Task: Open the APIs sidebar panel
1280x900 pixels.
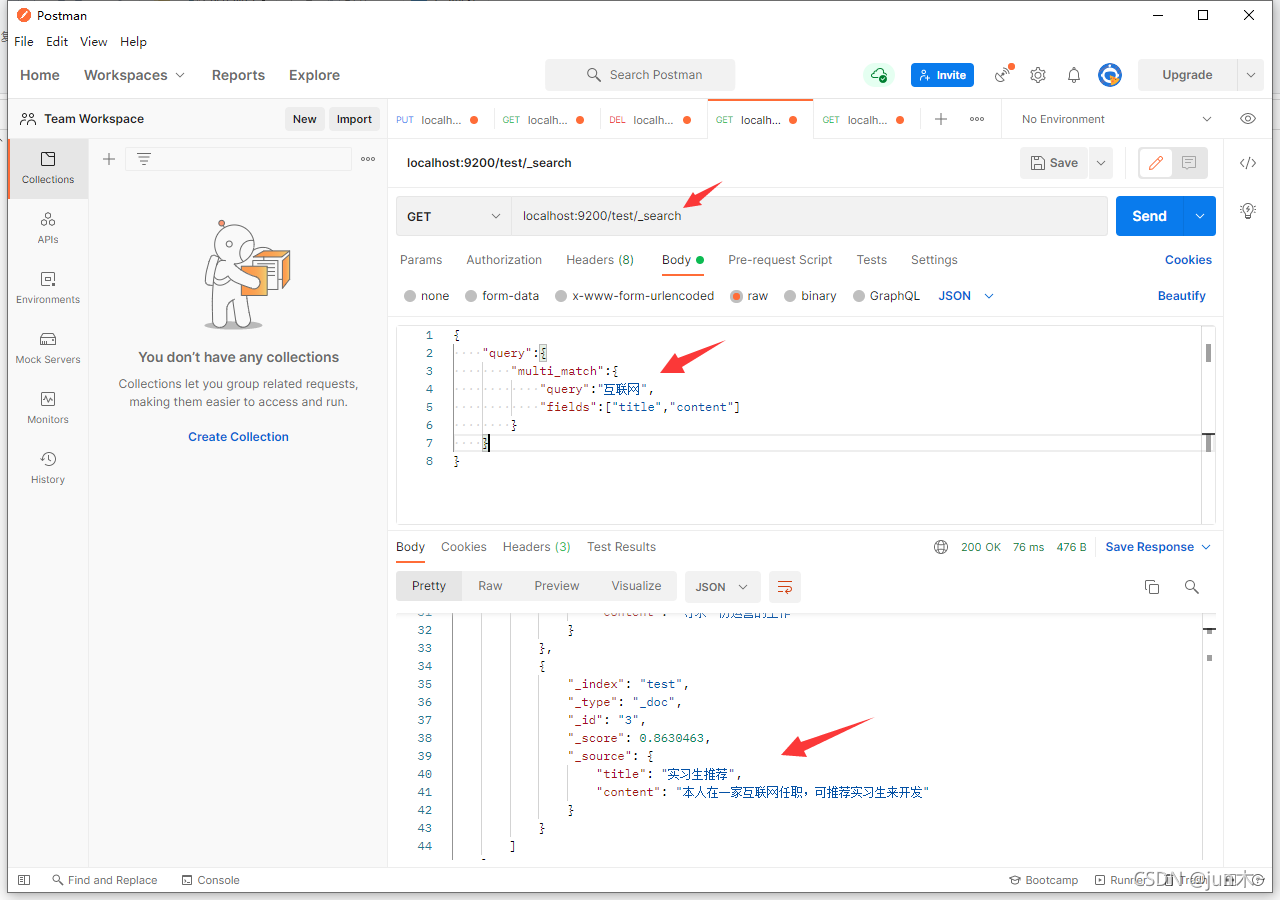Action: (x=48, y=228)
